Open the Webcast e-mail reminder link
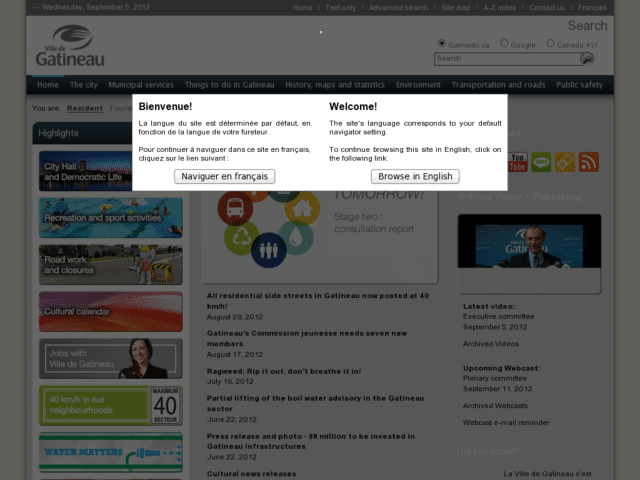Screen dimensions: 640x480 click(506, 422)
